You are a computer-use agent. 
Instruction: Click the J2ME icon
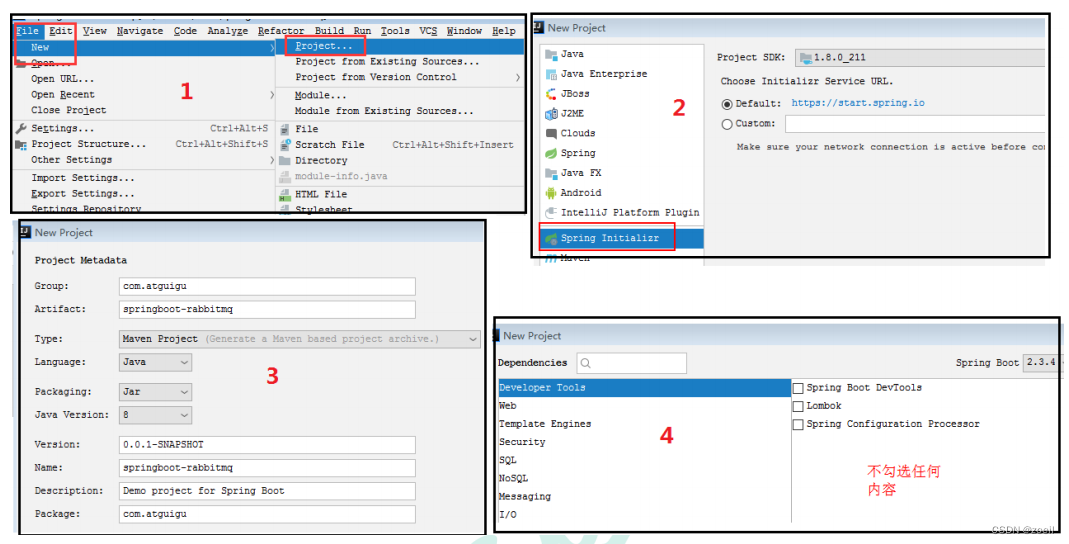[551, 113]
